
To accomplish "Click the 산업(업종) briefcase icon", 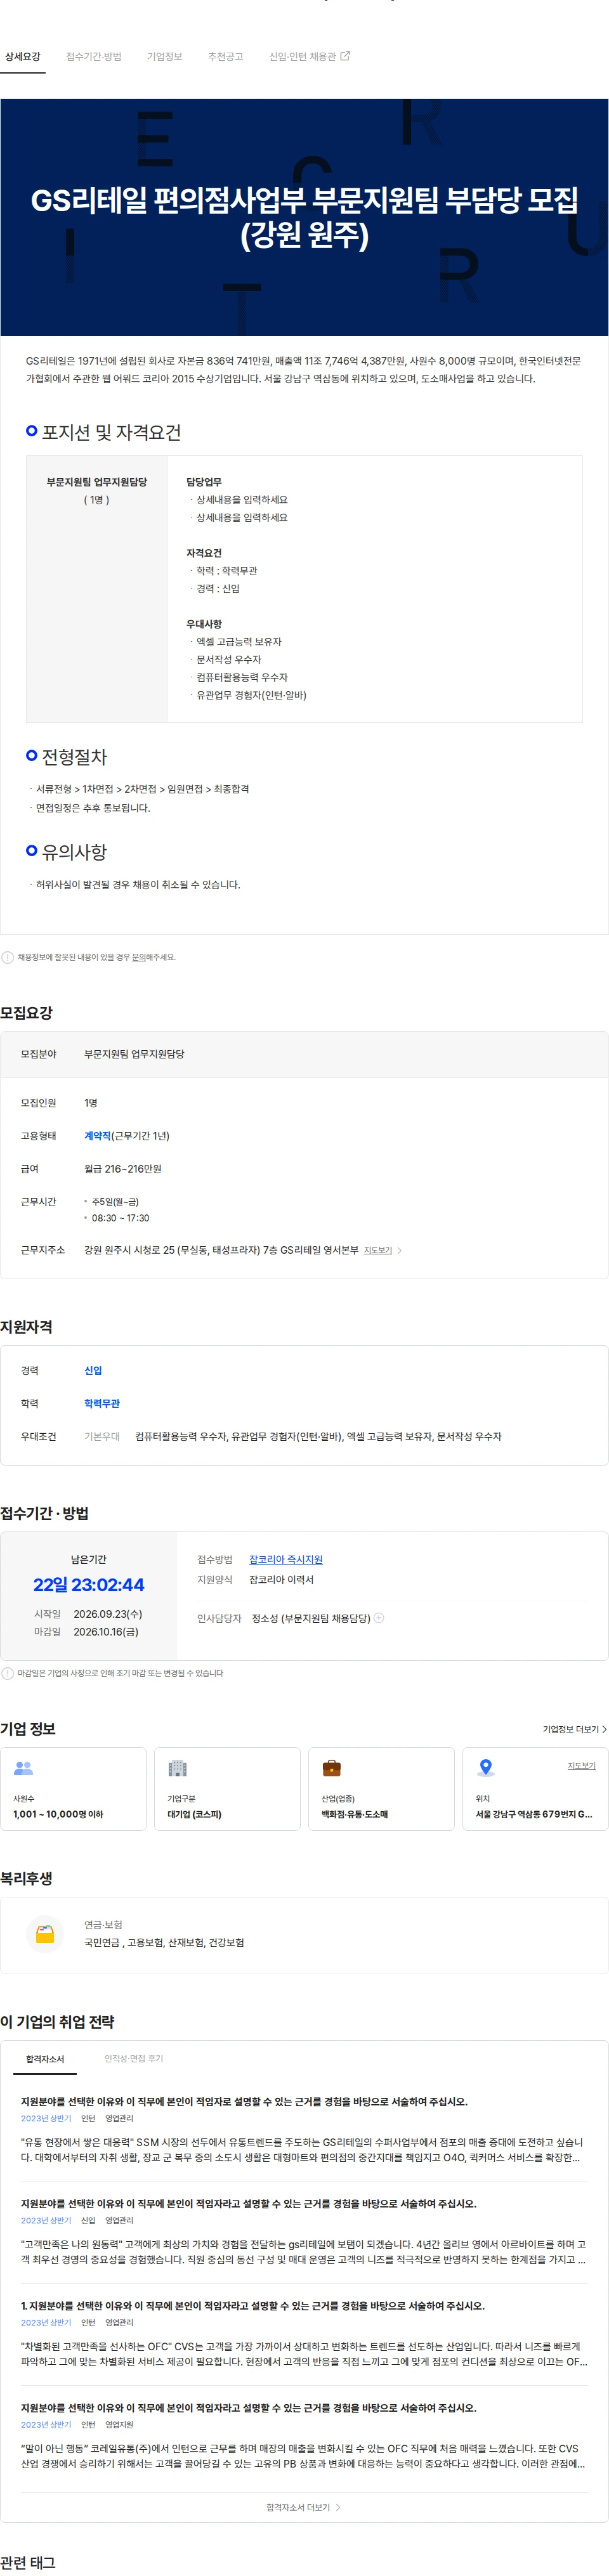I will (331, 1768).
